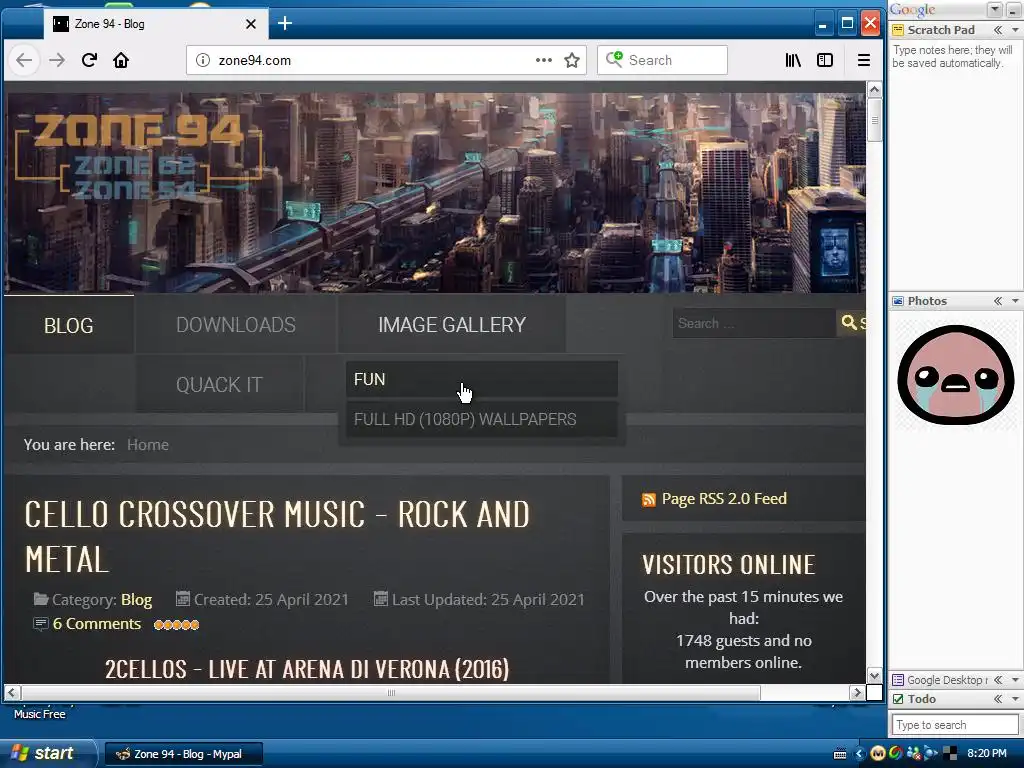Choose FULL HD (1080P) WALLPAPERS submenu entry

coord(481,419)
